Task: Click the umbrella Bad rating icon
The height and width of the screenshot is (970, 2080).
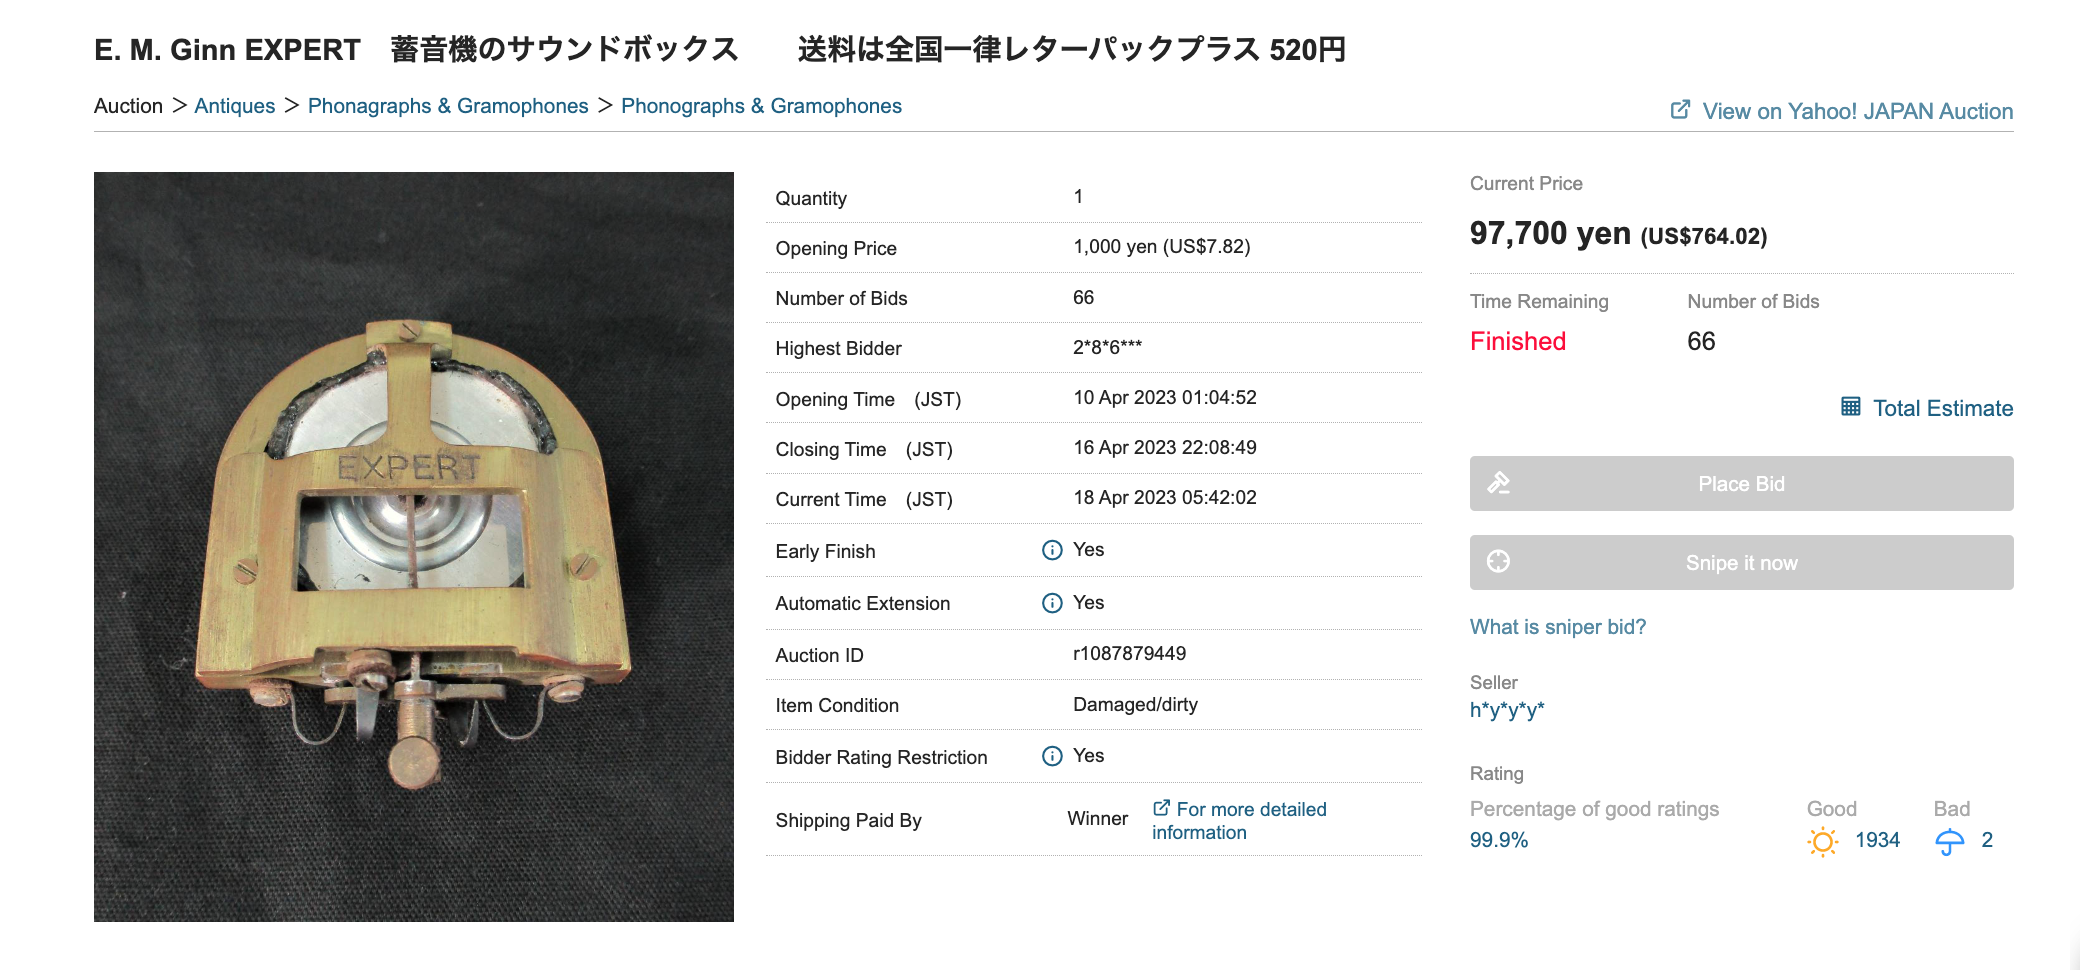Action: pyautogui.click(x=1949, y=841)
